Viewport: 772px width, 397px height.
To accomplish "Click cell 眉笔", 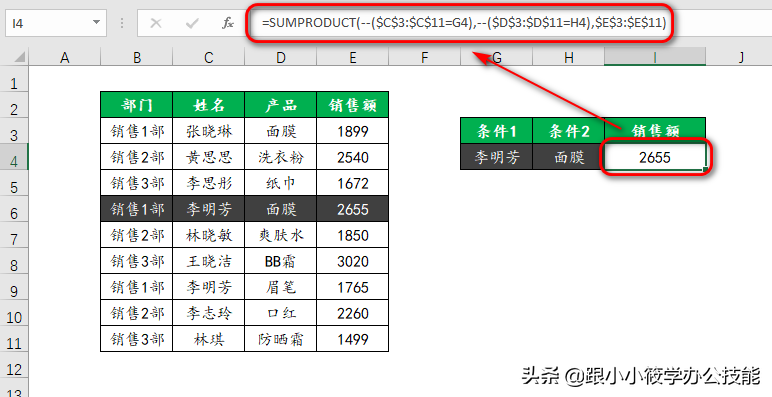I will click(281, 287).
